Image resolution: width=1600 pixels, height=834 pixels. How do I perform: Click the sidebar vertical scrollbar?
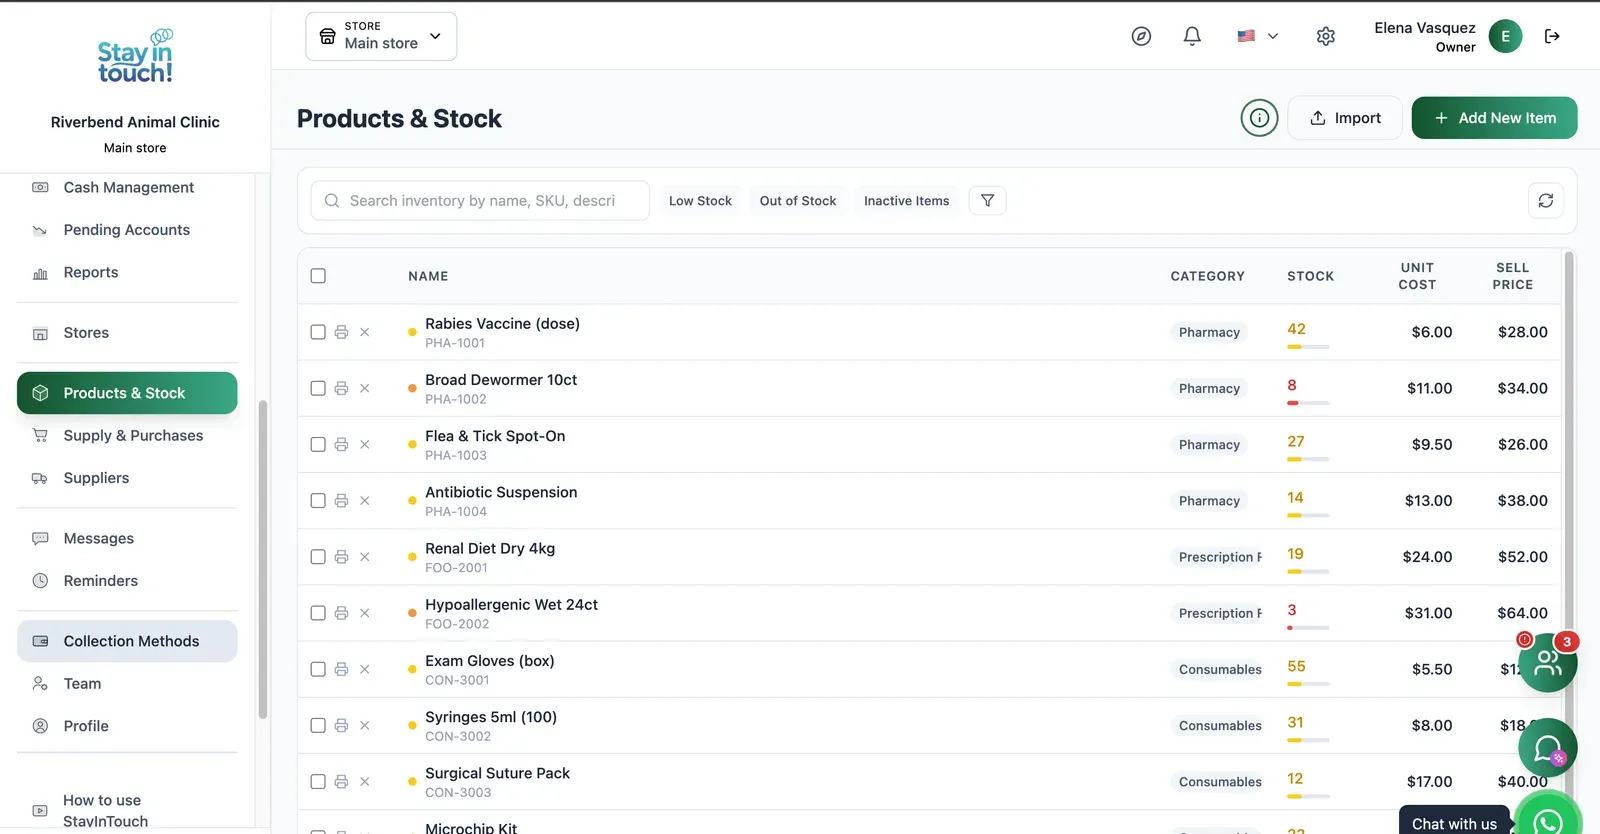263,560
